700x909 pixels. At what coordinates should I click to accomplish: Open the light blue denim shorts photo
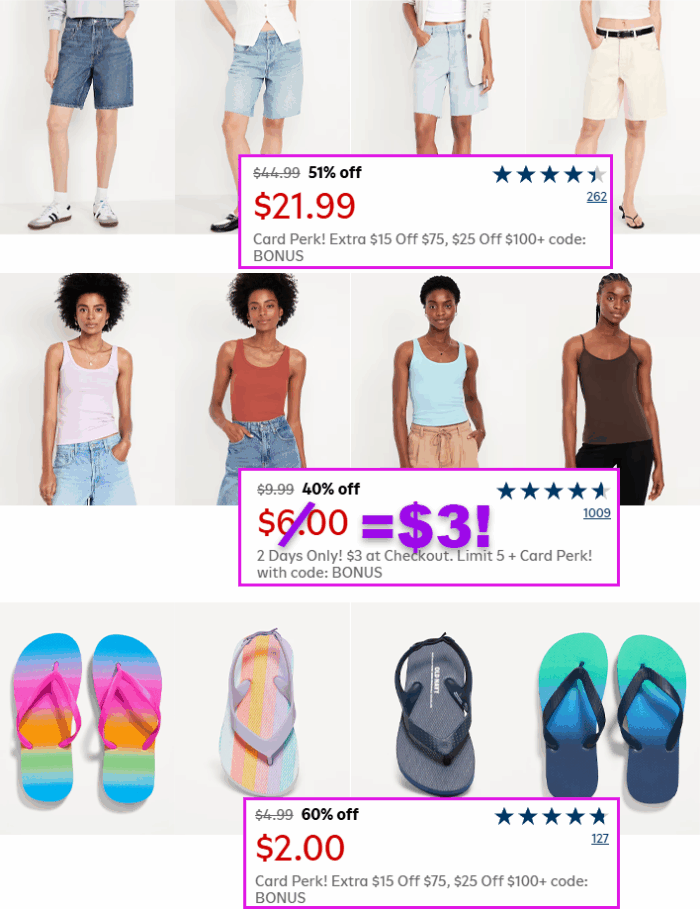[x=262, y=78]
